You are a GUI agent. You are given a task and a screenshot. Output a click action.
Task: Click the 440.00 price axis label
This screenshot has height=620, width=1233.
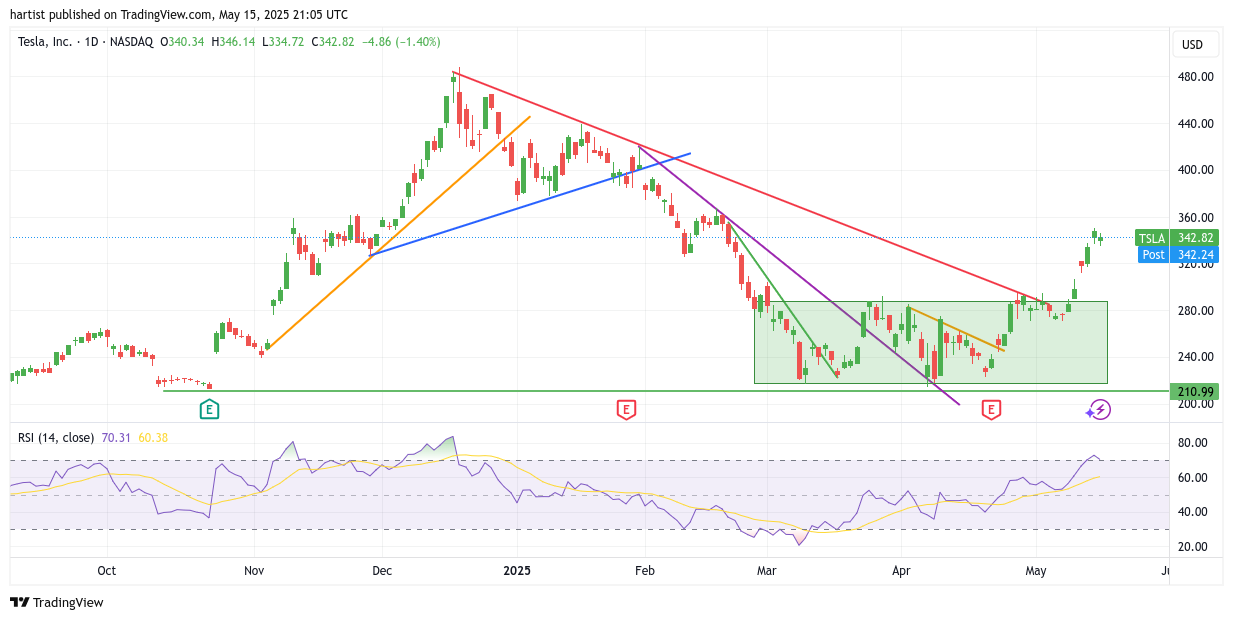[x=1195, y=124]
